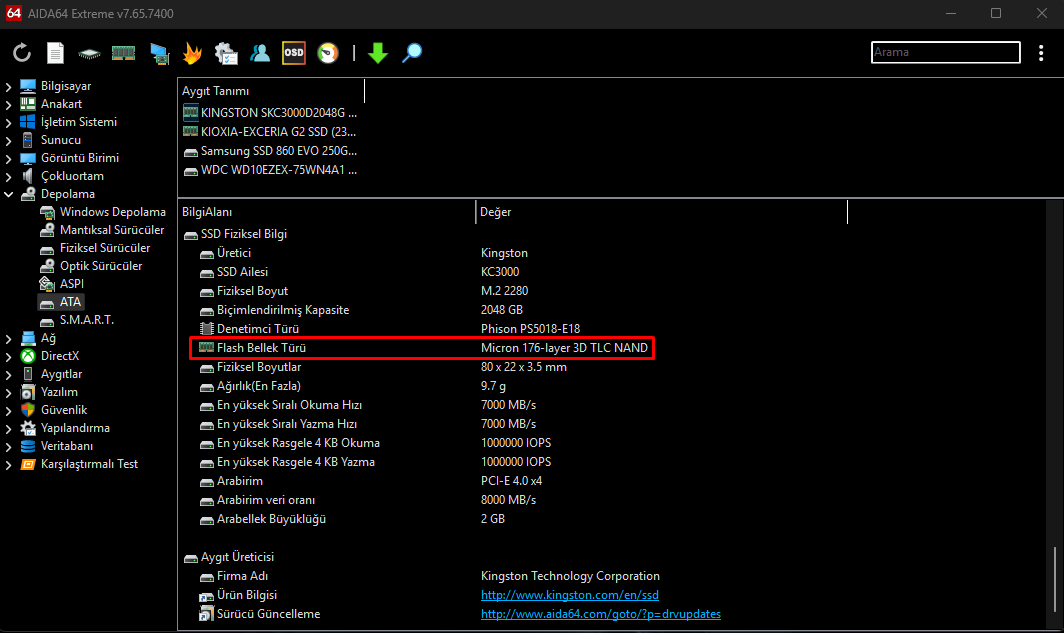Click the İşletim Sistemi Windows icon

tap(28, 122)
